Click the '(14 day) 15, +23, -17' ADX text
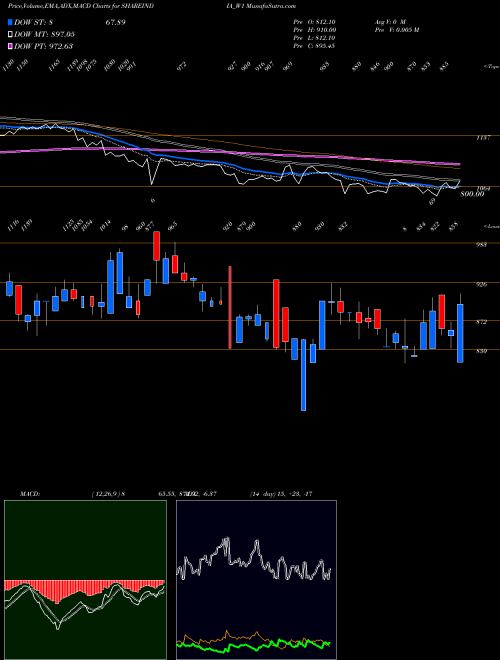The width and height of the screenshot is (500, 660). click(280, 494)
